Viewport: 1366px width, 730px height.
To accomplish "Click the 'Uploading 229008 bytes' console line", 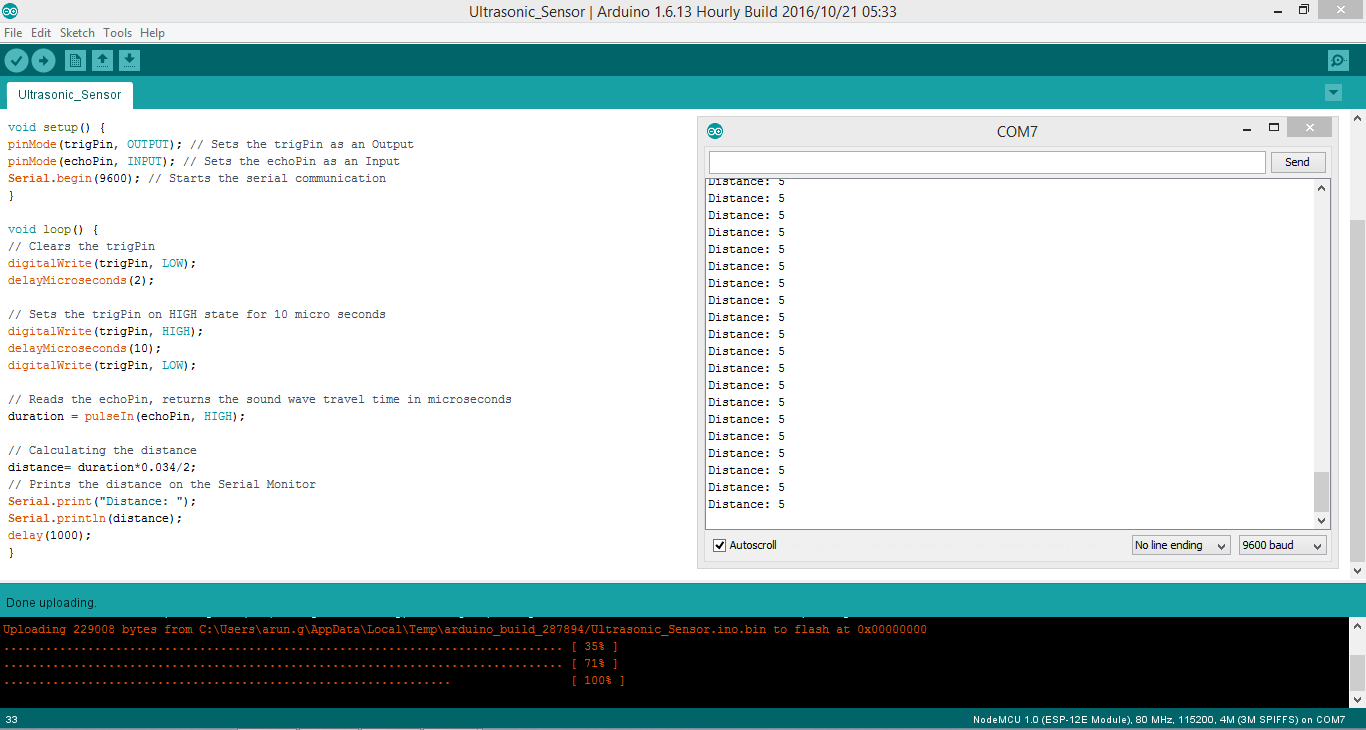I will [x=465, y=630].
